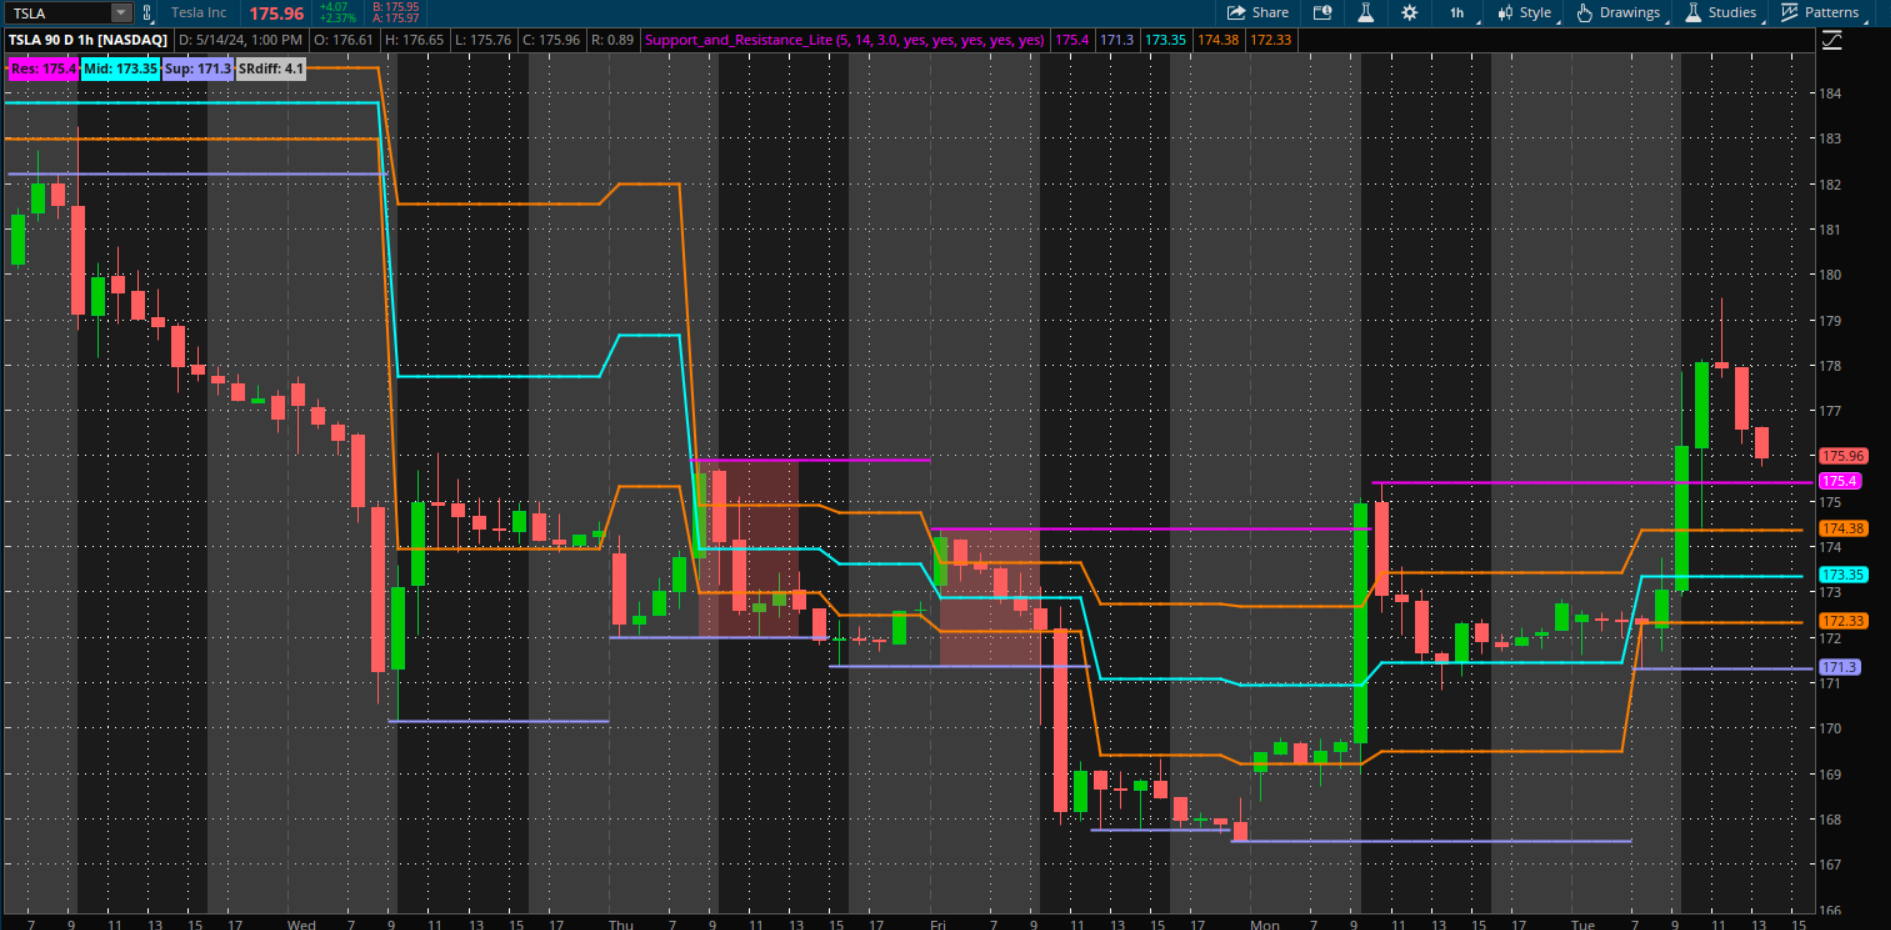Click the Mon label on time axis
Viewport: 1891px width, 930px height.
point(1265,924)
